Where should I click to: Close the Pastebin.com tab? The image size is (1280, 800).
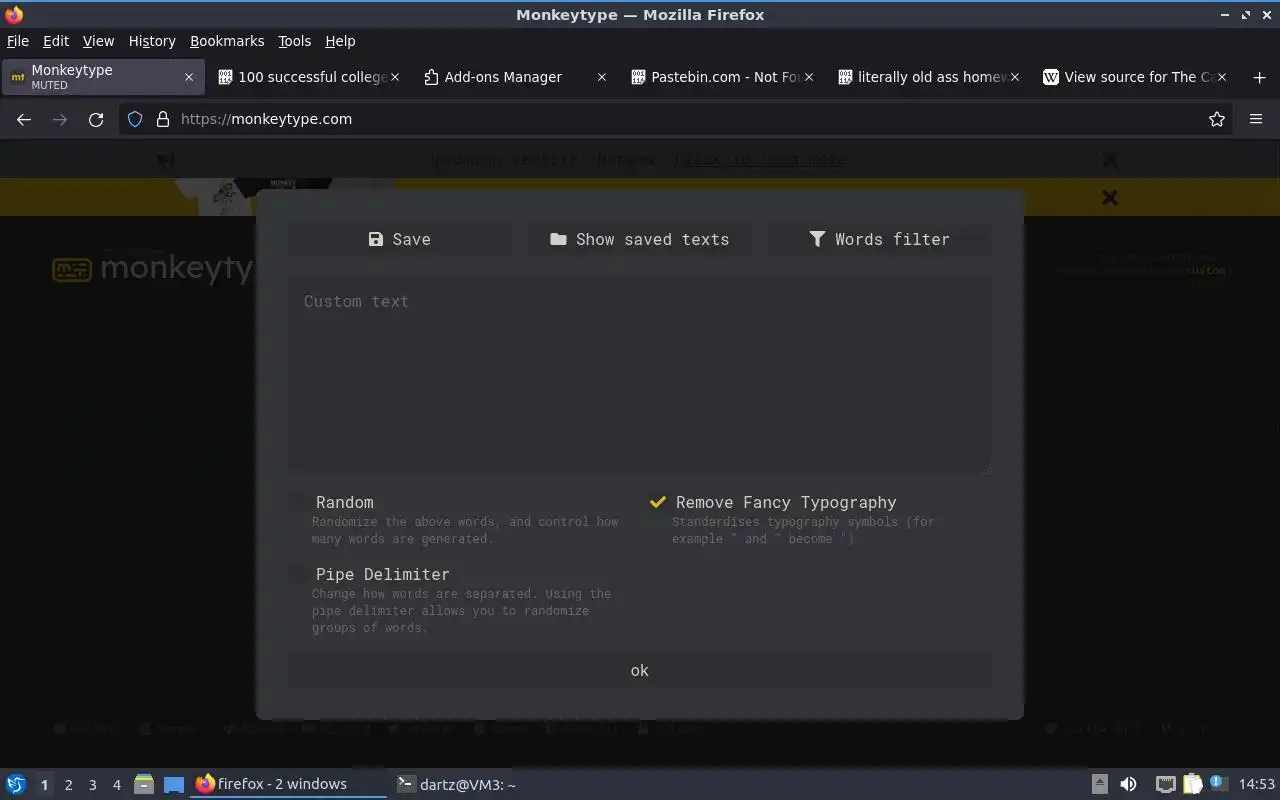809,77
